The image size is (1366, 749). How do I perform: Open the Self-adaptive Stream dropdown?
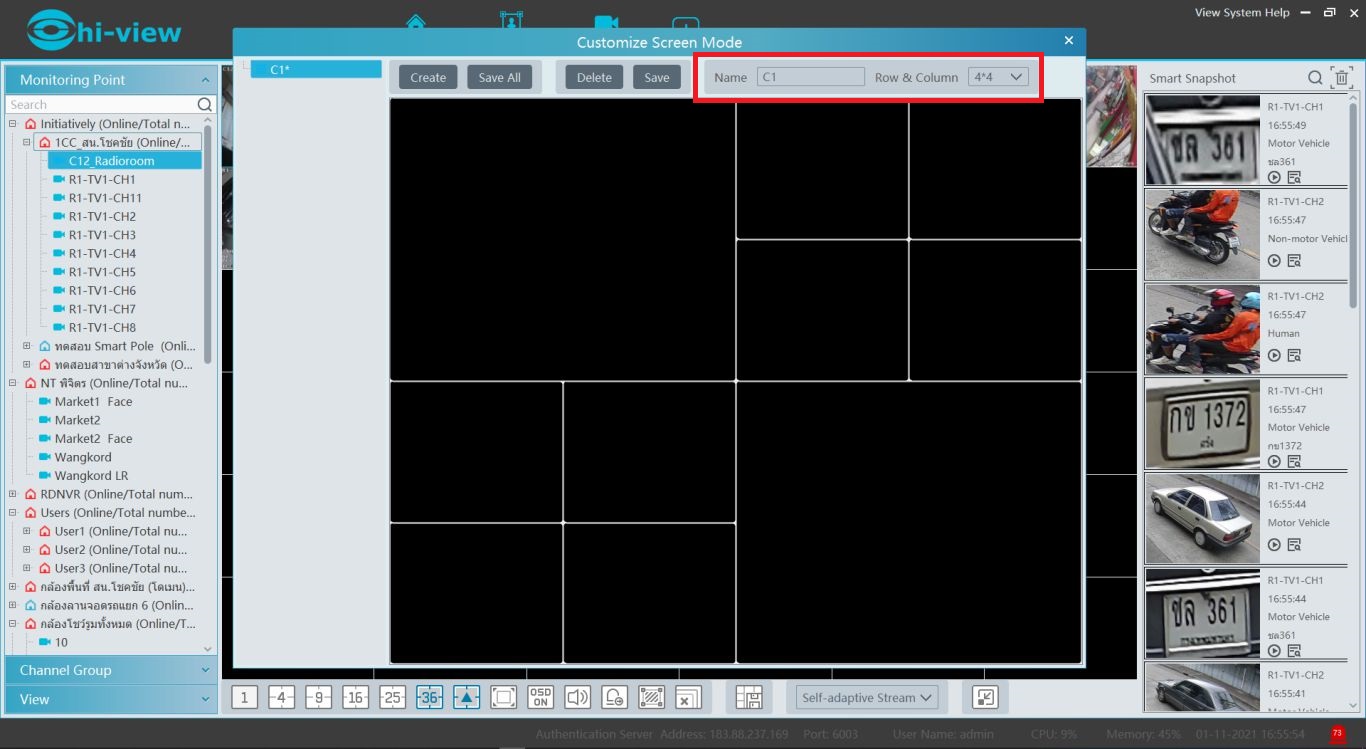pos(866,697)
